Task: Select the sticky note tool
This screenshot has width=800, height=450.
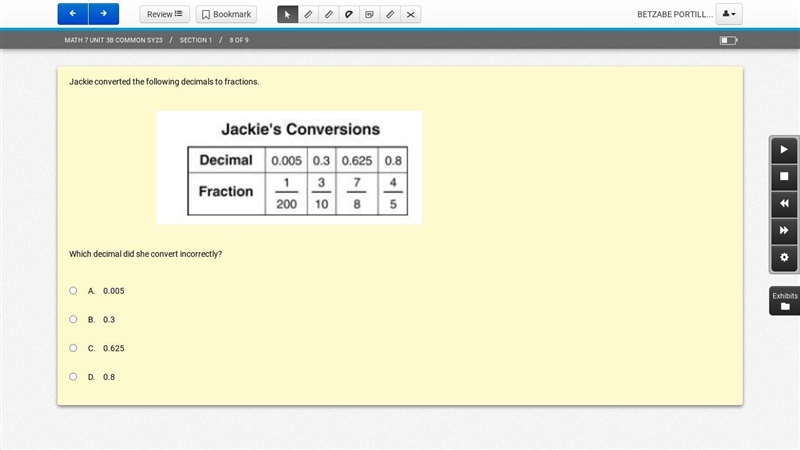Action: tap(369, 14)
